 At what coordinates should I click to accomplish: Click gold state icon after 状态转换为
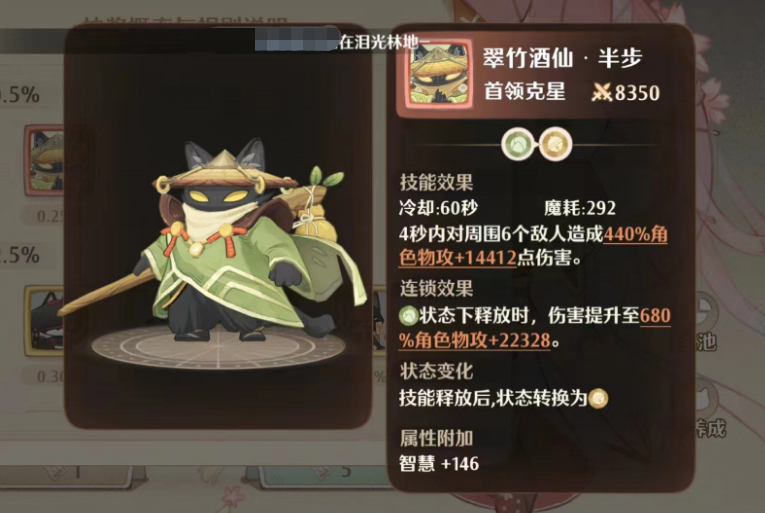598,398
